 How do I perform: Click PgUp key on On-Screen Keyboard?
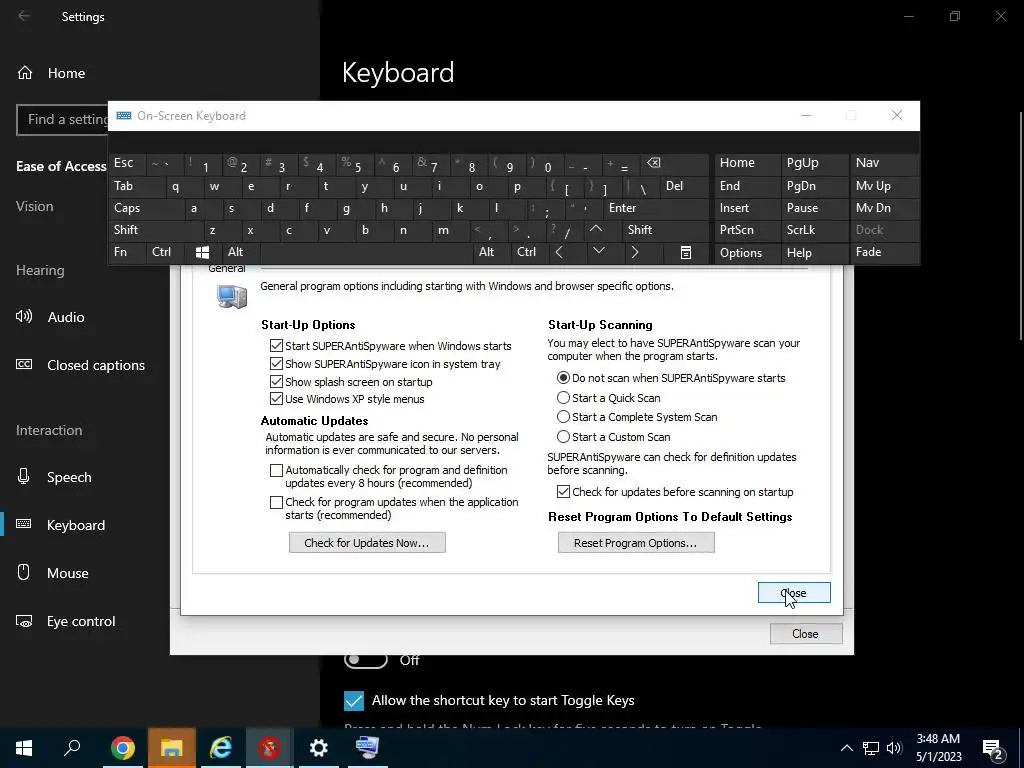click(x=815, y=163)
